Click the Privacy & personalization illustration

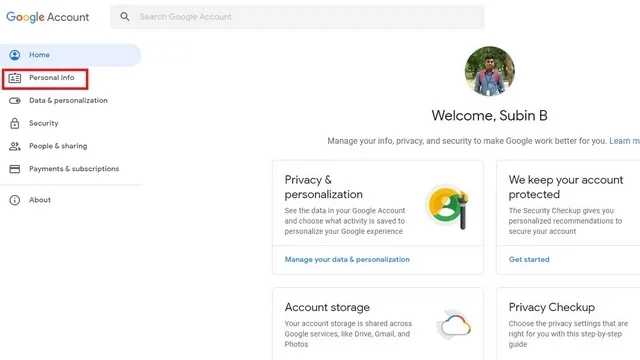(447, 207)
